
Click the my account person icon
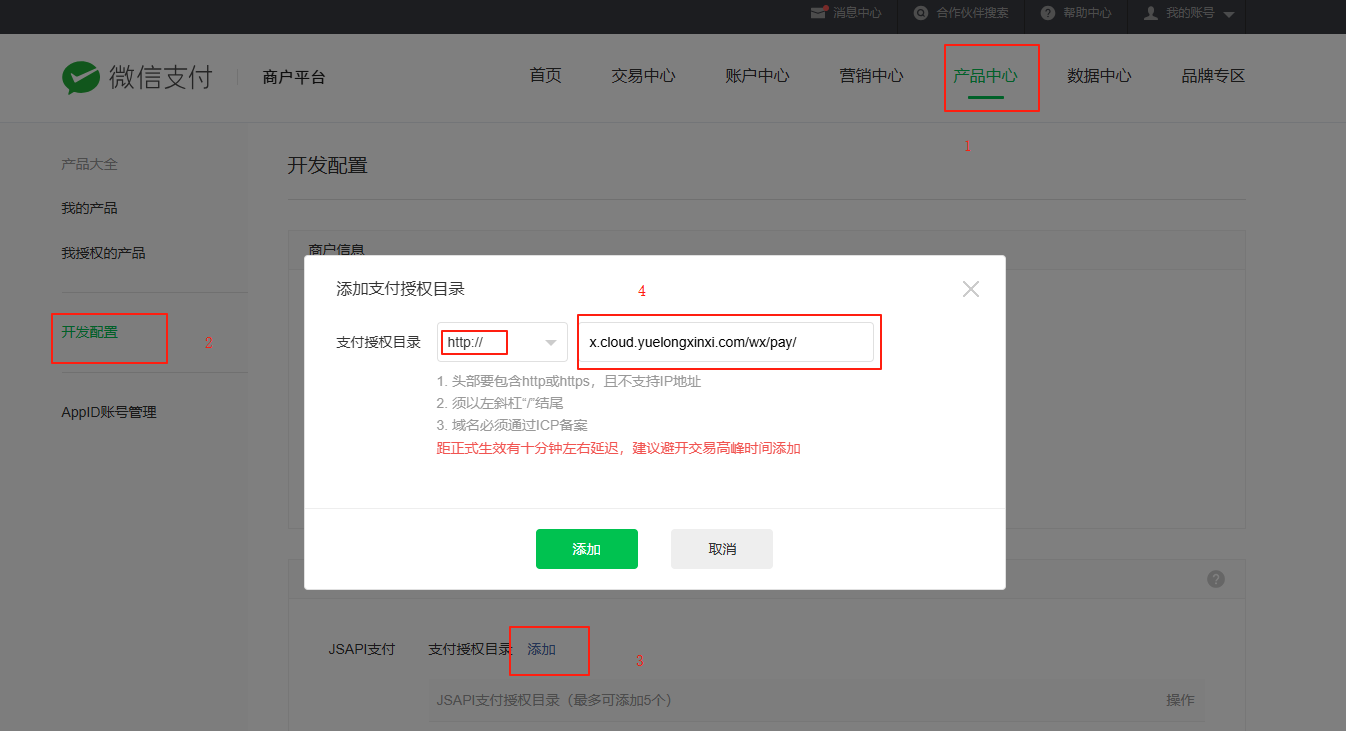pyautogui.click(x=1151, y=13)
